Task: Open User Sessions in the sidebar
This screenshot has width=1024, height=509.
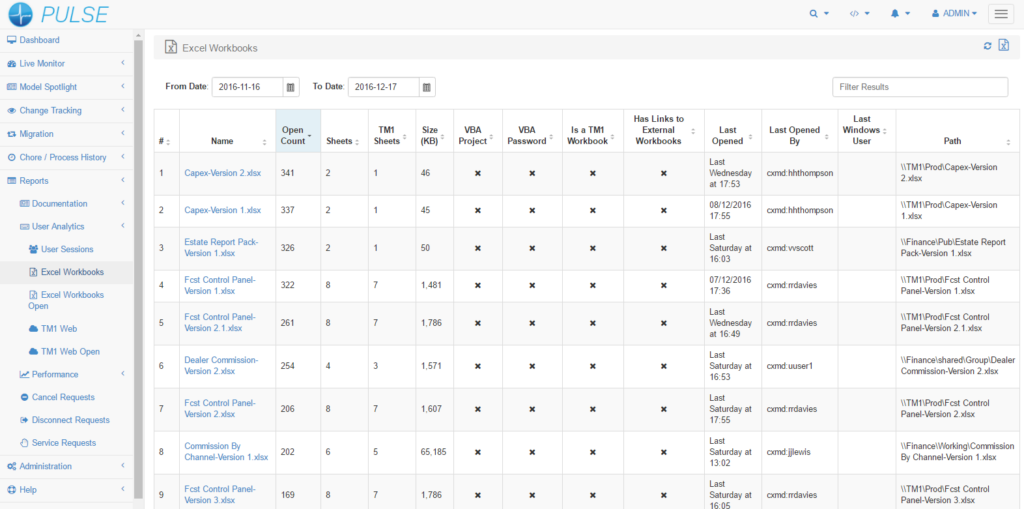Action: click(x=67, y=249)
